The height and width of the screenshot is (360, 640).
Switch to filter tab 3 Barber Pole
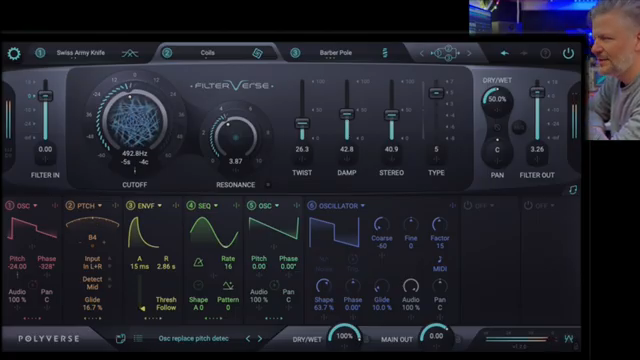336,53
